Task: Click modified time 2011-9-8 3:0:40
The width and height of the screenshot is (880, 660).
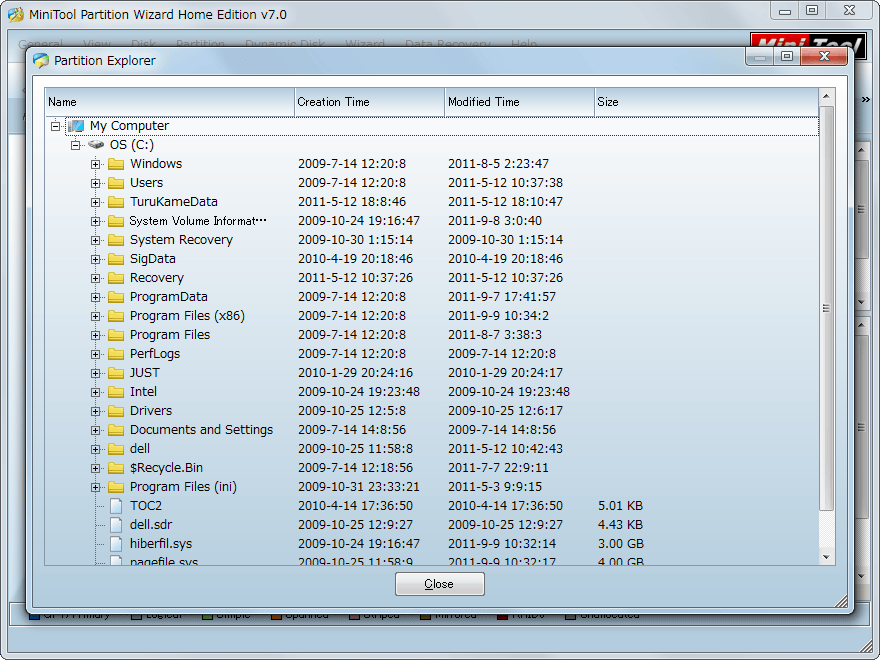Action: (495, 221)
